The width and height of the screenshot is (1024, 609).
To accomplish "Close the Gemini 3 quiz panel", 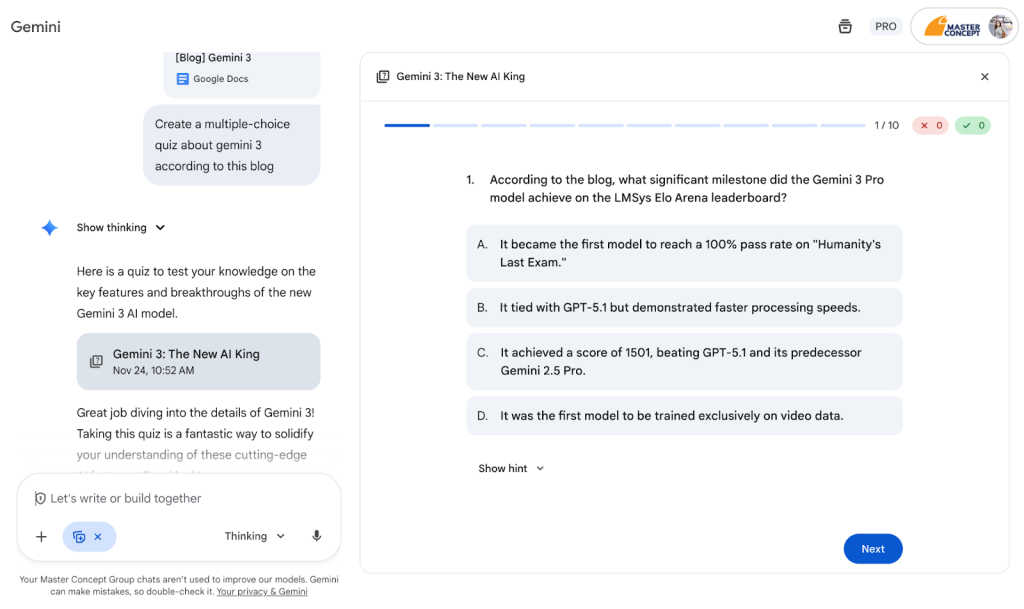I will pyautogui.click(x=985, y=76).
